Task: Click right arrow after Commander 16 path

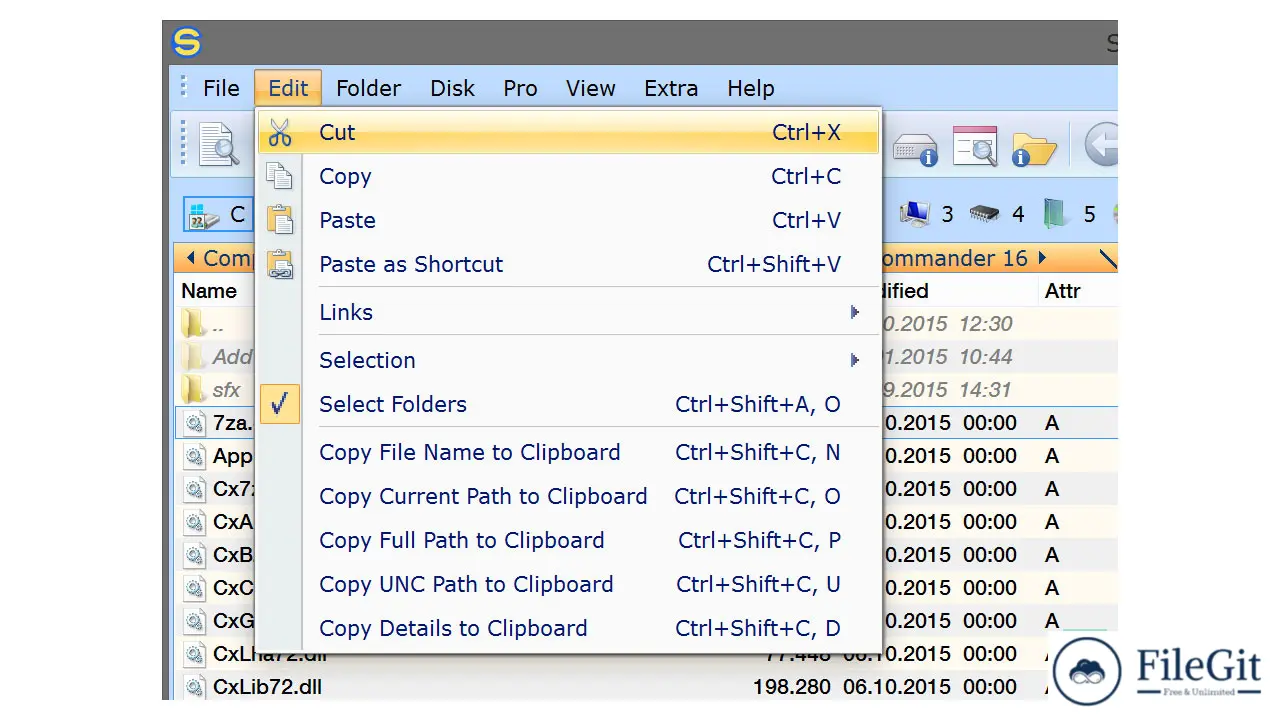Action: coord(1042,258)
